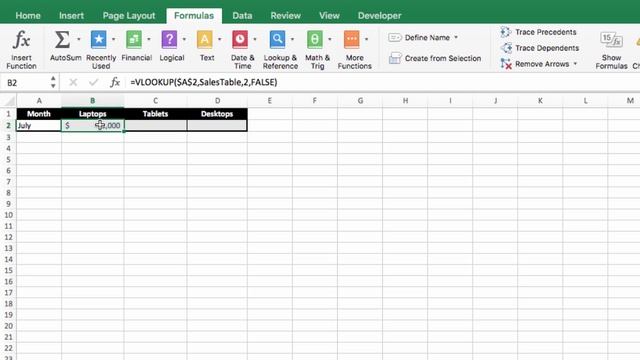Expand the Logical dropdown arrow
640x360 pixels.
pos(184,39)
